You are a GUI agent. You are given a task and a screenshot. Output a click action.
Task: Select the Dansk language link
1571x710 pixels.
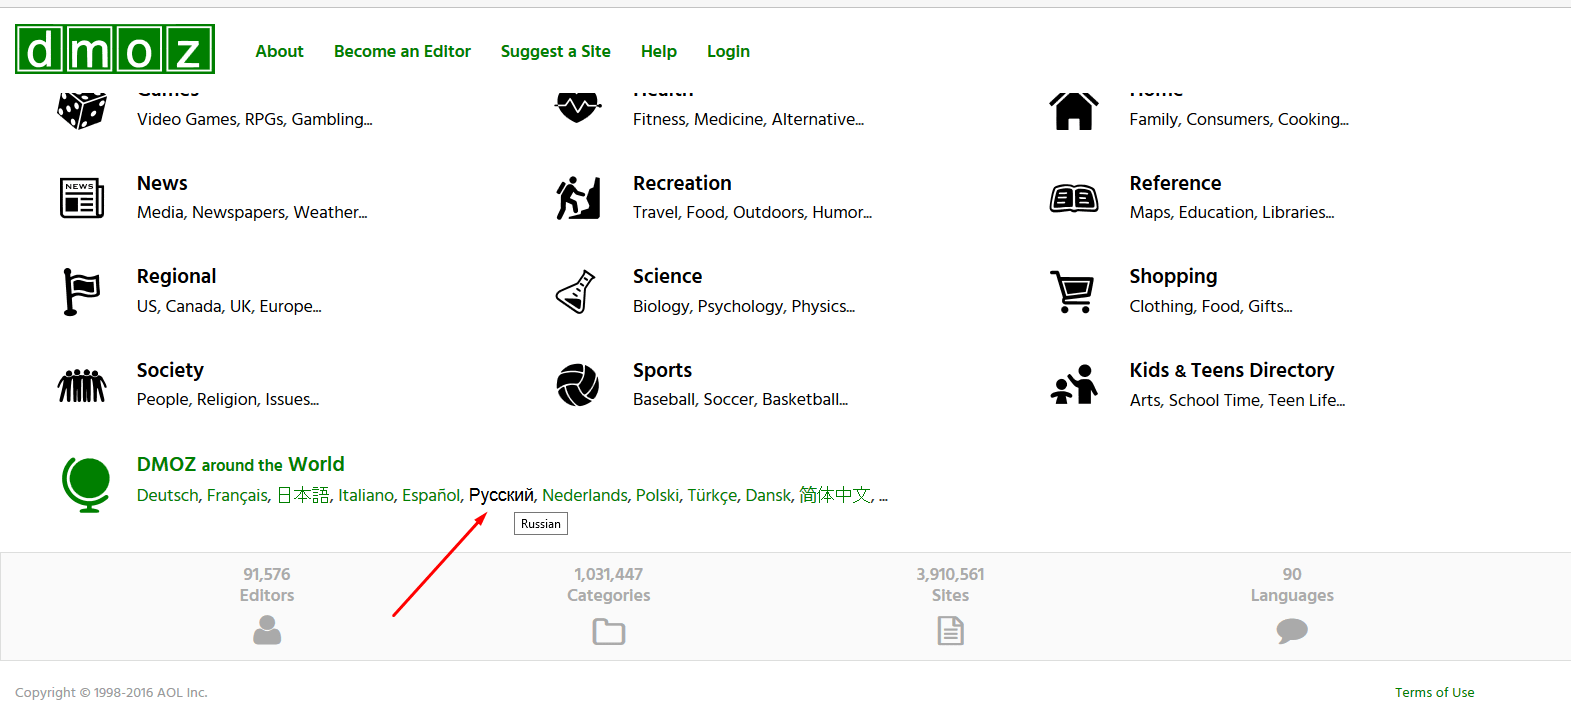pyautogui.click(x=768, y=495)
